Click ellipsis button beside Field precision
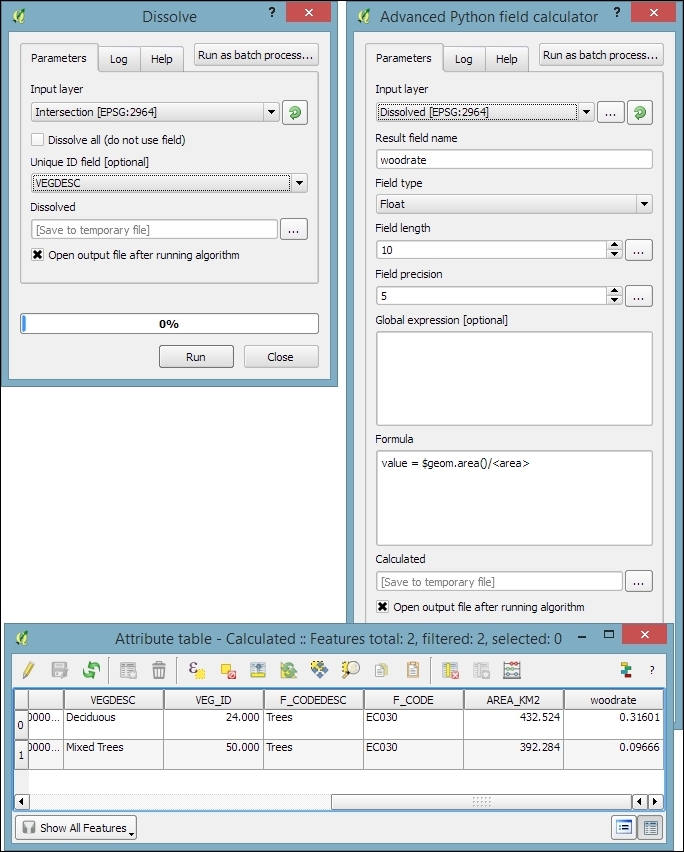 [639, 296]
